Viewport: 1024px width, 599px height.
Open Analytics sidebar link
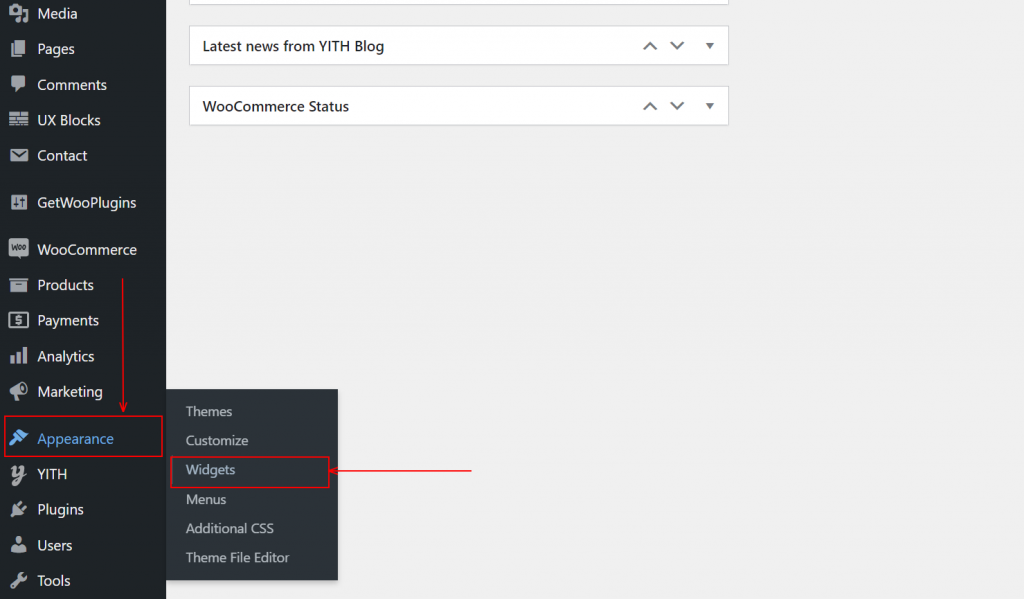65,357
